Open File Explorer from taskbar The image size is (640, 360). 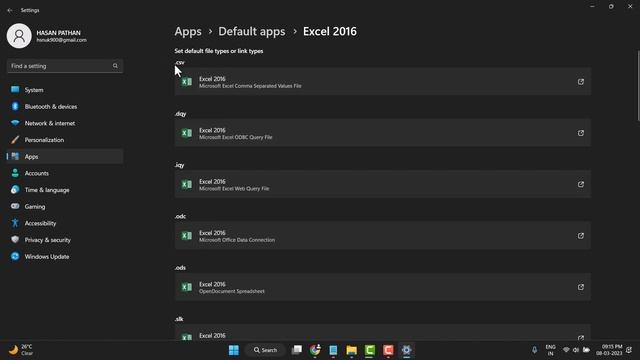point(351,350)
